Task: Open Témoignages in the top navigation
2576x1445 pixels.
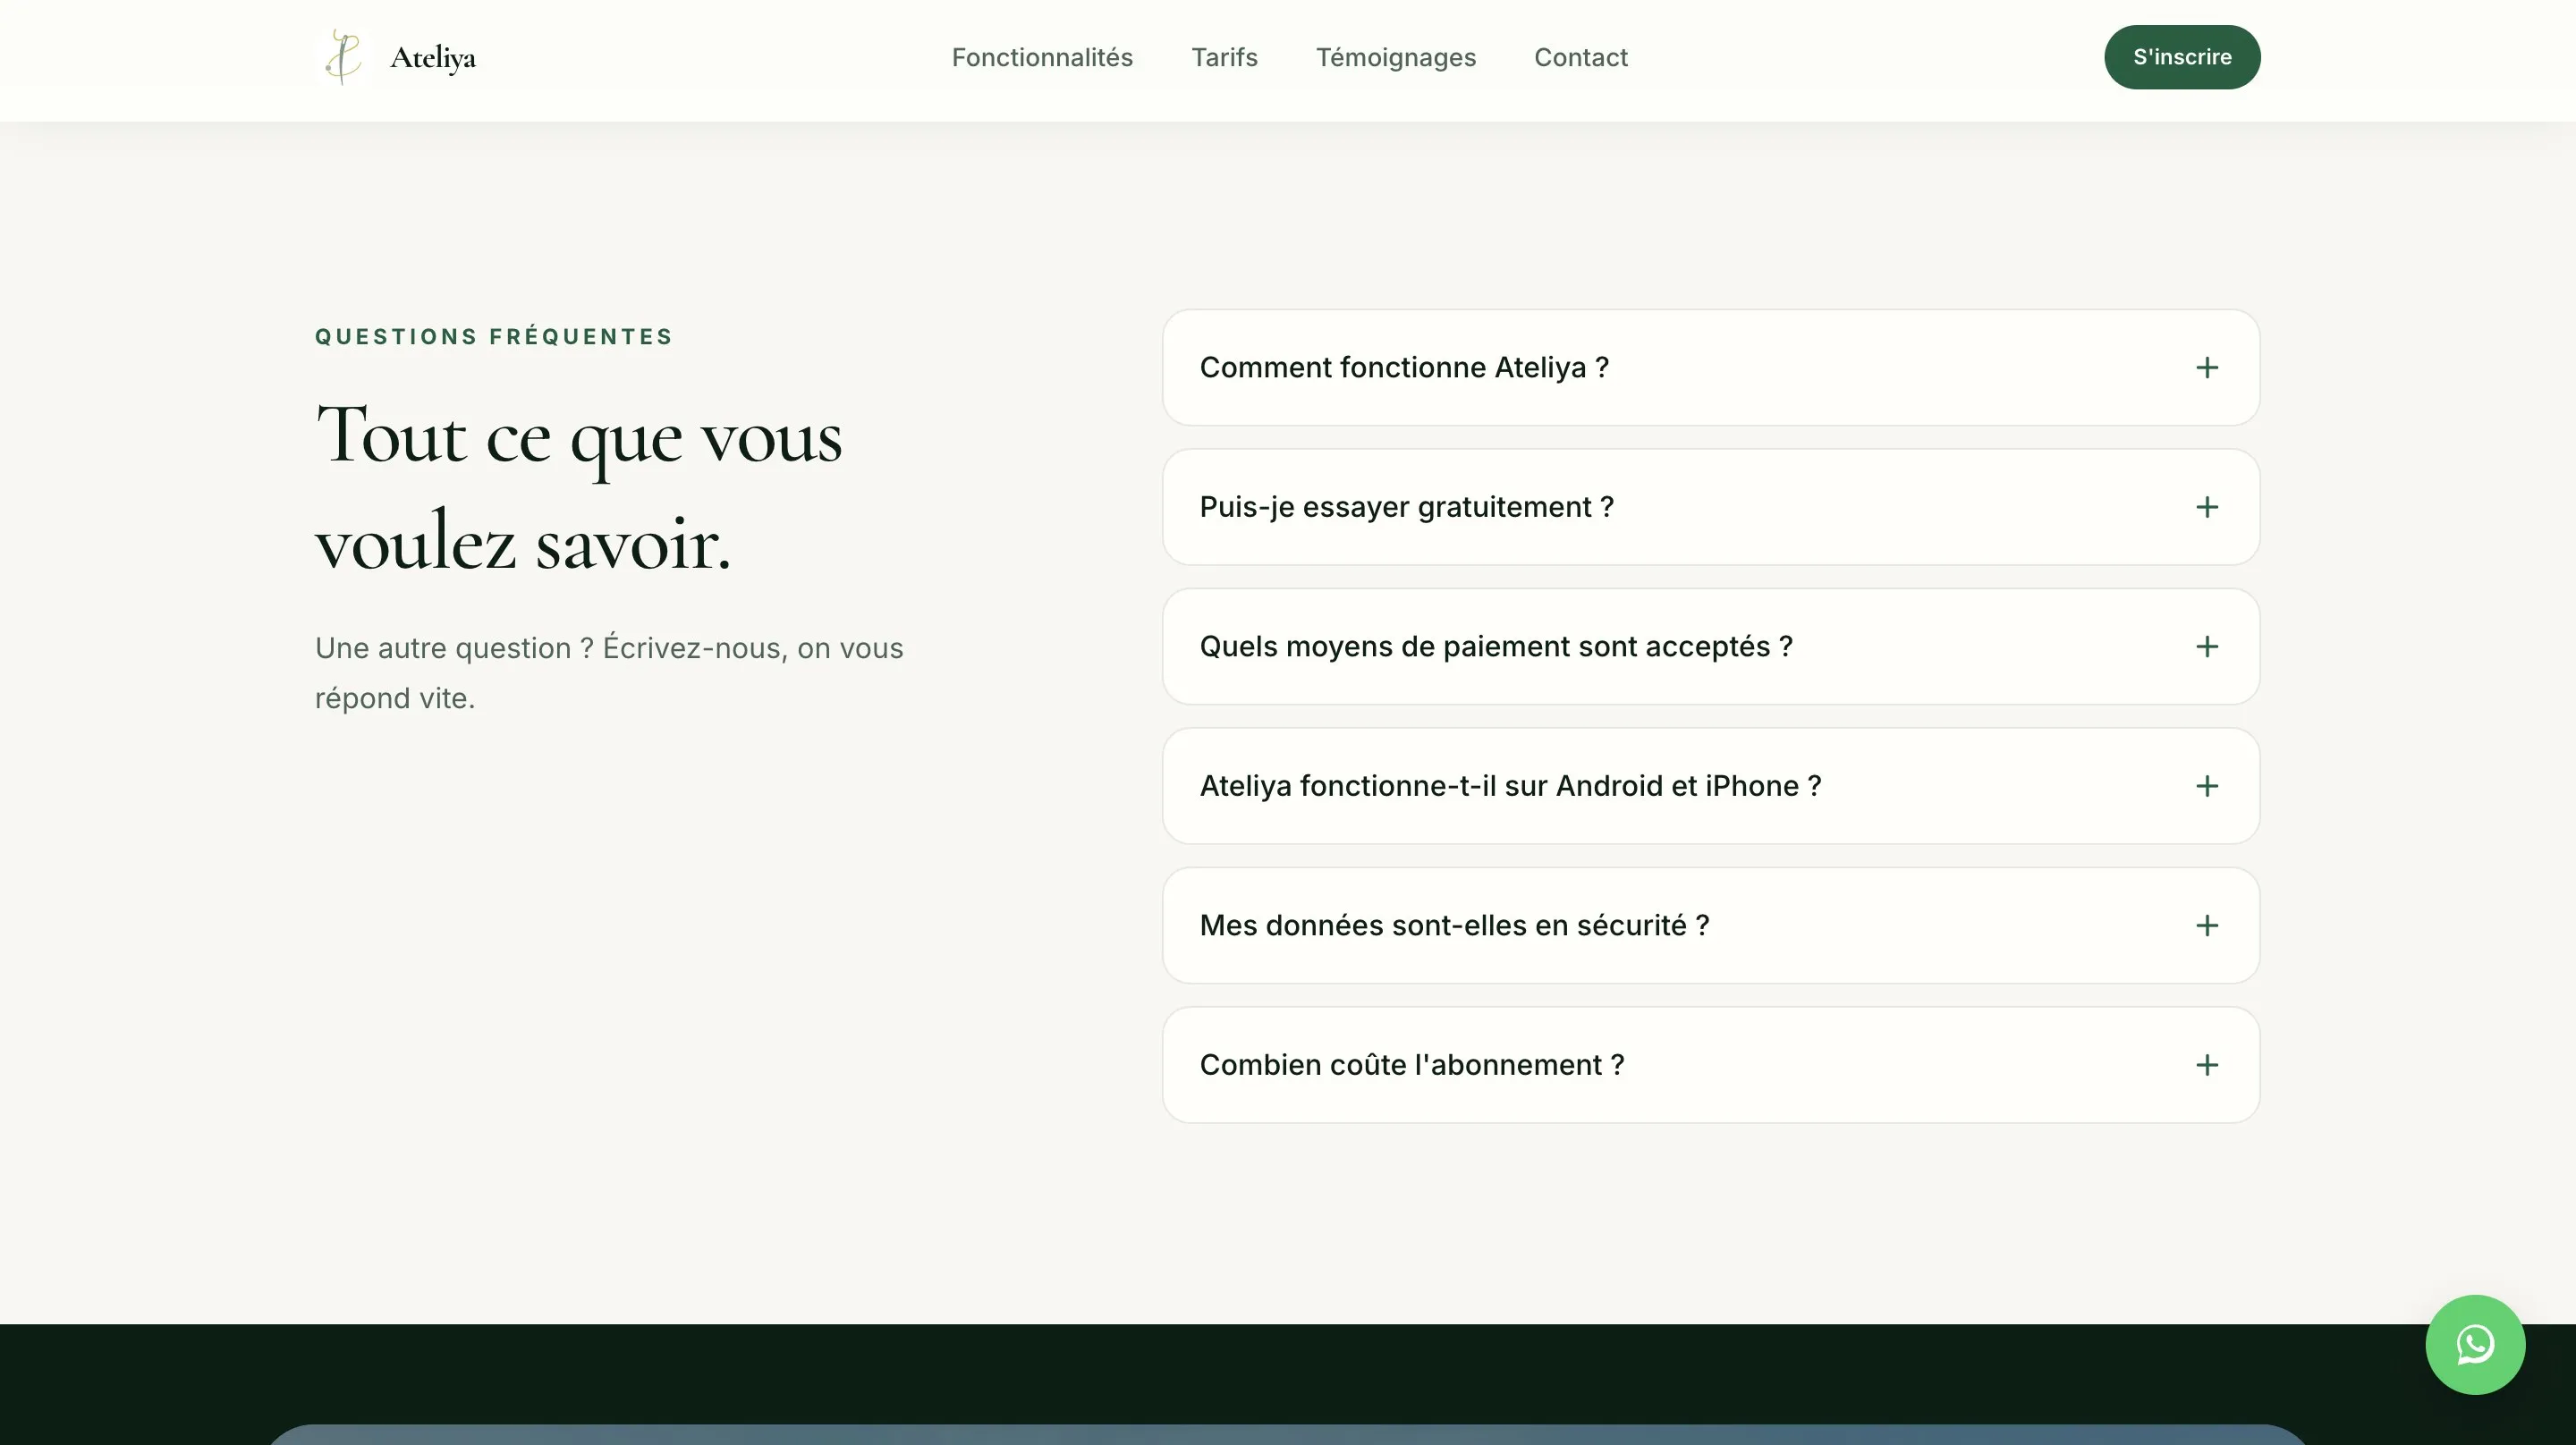Action: pyautogui.click(x=1395, y=57)
